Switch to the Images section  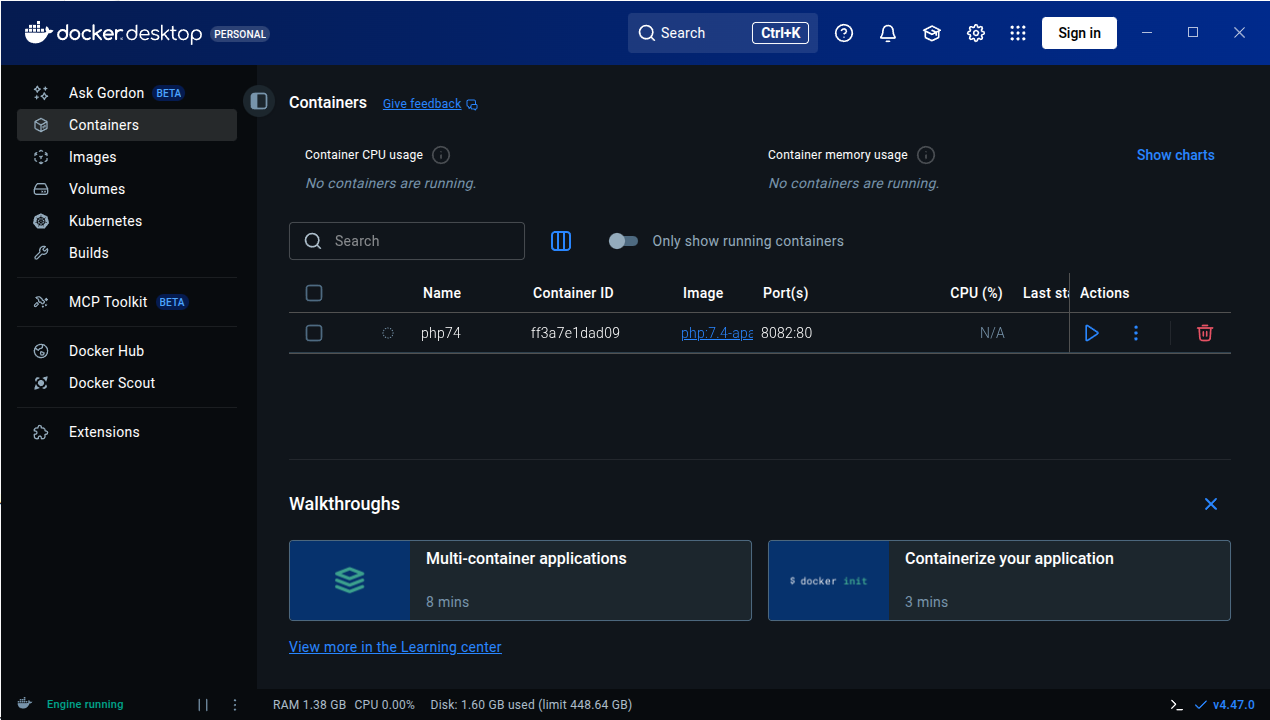92,157
